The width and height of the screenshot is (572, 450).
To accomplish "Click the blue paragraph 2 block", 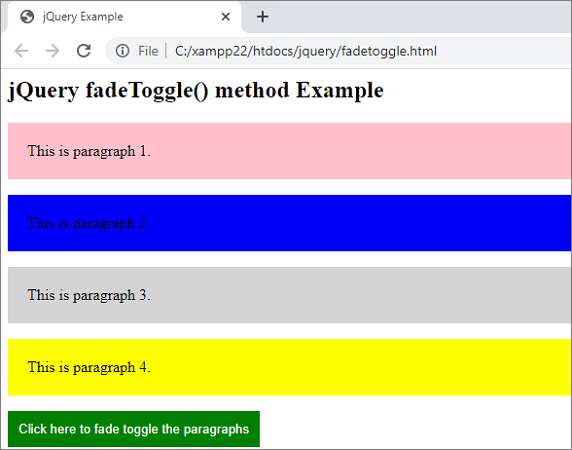I will 290,223.
